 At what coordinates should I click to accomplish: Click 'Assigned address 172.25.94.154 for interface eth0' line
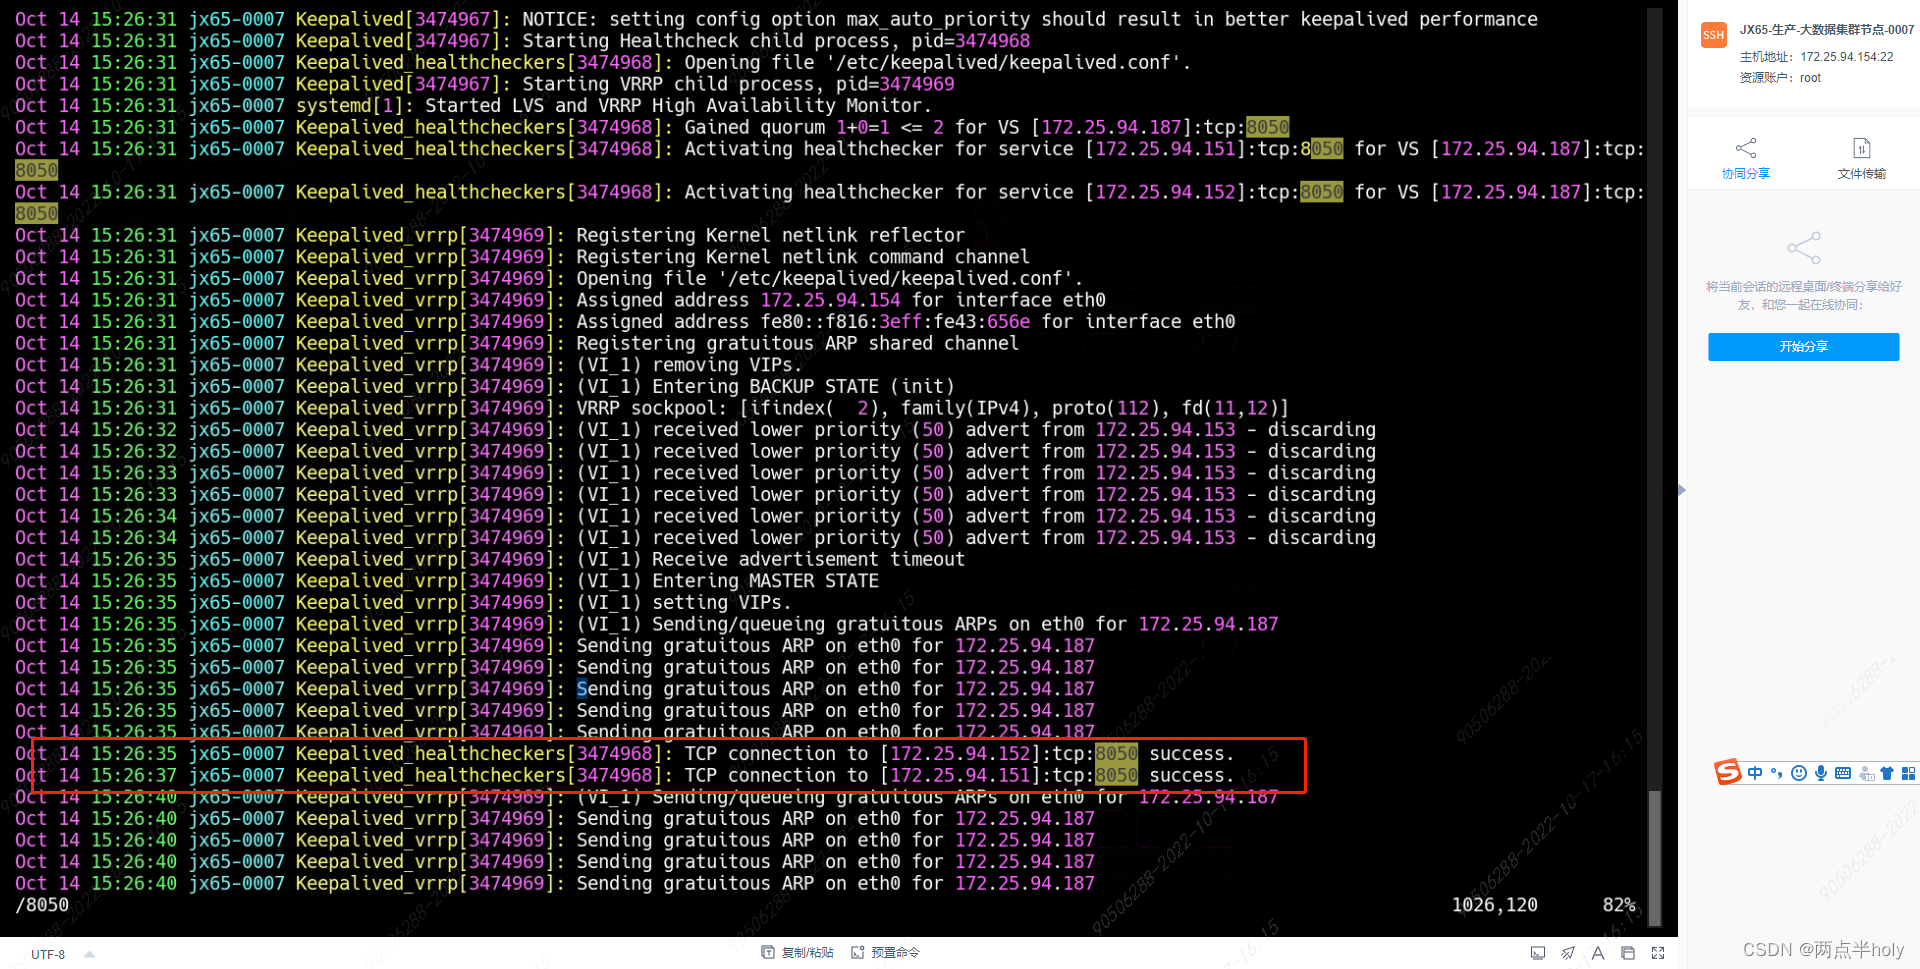pos(560,300)
